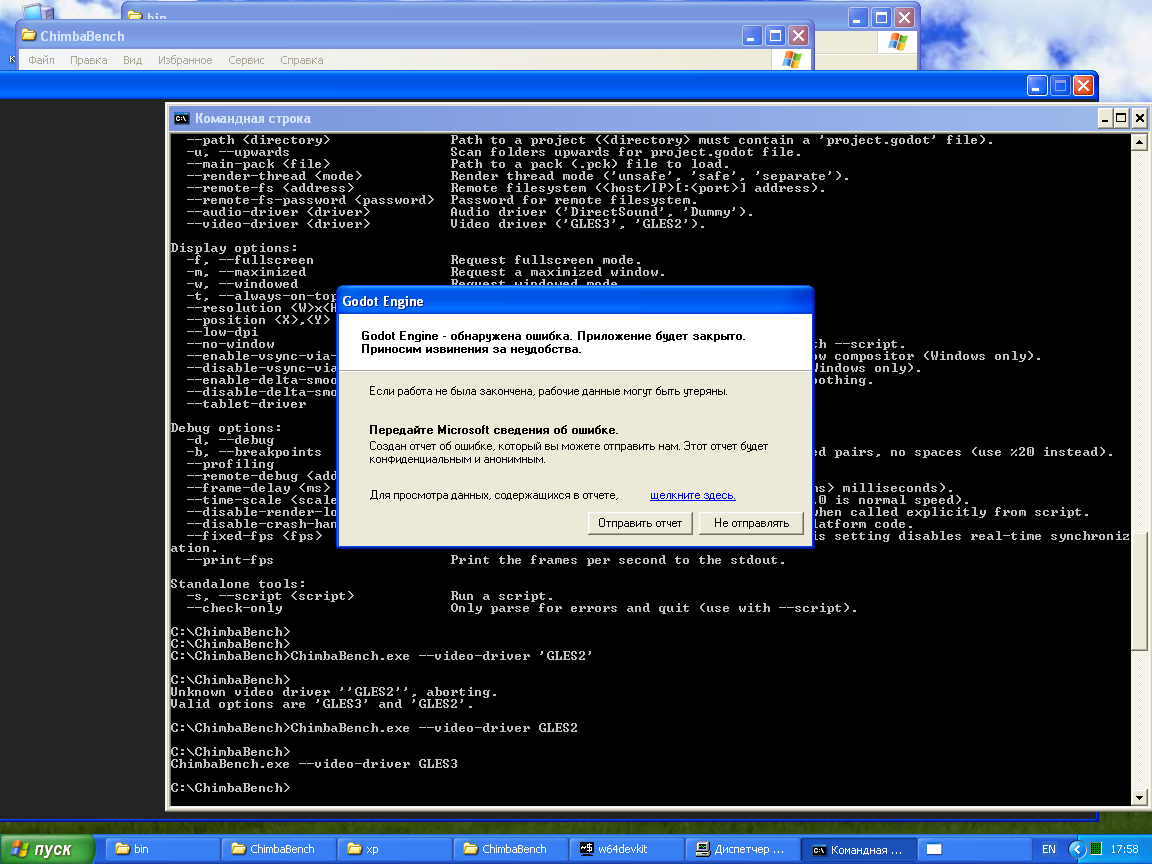The image size is (1152, 864).
Task: Open the Справка menu in ChimbaBench window
Action: click(301, 60)
